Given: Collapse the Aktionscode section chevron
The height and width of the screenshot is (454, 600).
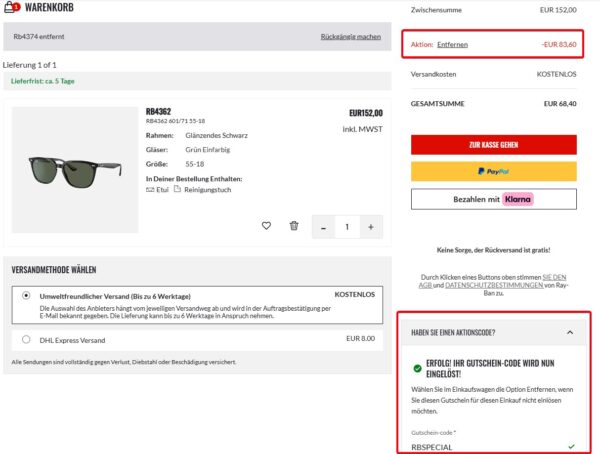Looking at the screenshot, I should (570, 332).
